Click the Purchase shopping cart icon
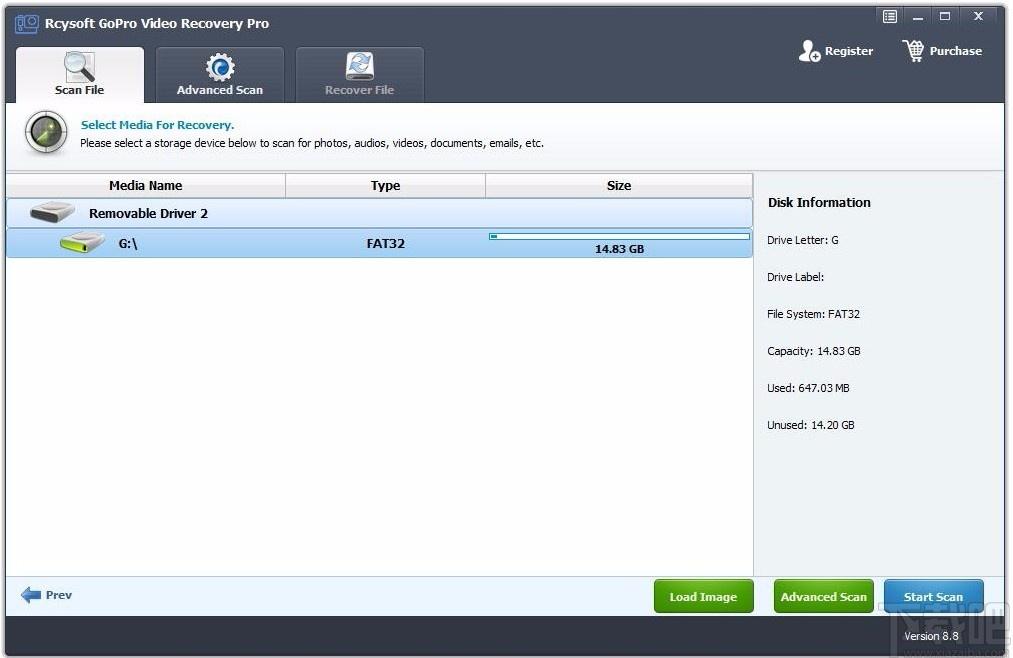This screenshot has height=658, width=1013. (914, 50)
